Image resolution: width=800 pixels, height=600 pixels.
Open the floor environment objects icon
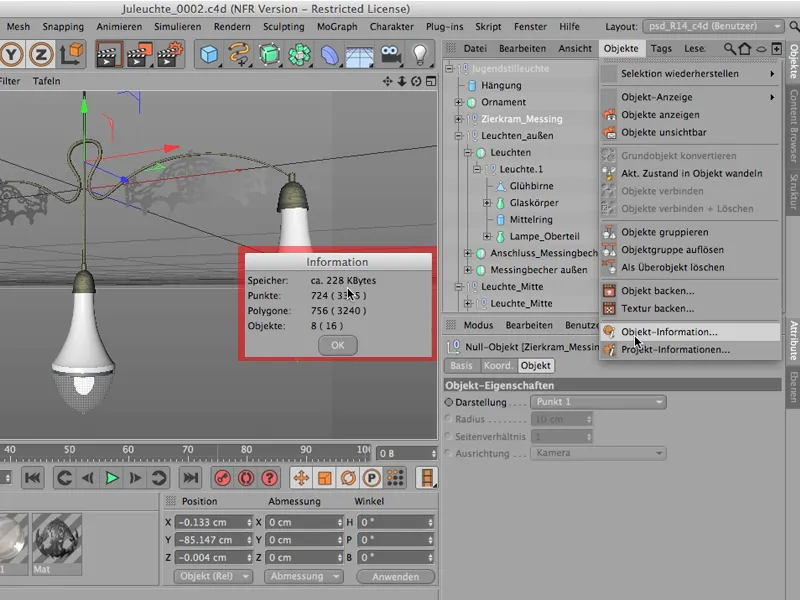[359, 55]
